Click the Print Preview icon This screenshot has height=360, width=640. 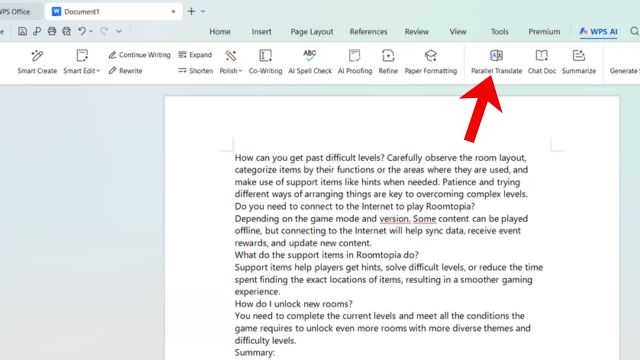pyautogui.click(x=67, y=31)
